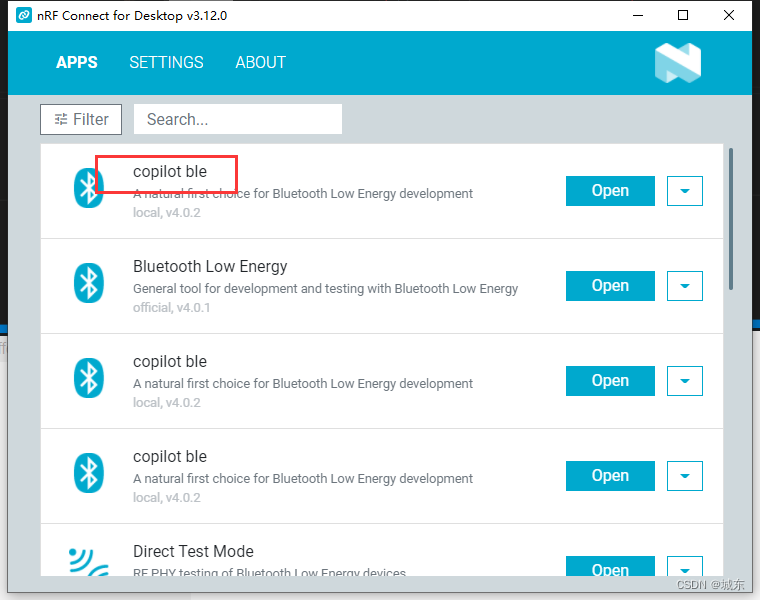
Task: Open the Bluetooth Low Energy app
Action: (610, 286)
